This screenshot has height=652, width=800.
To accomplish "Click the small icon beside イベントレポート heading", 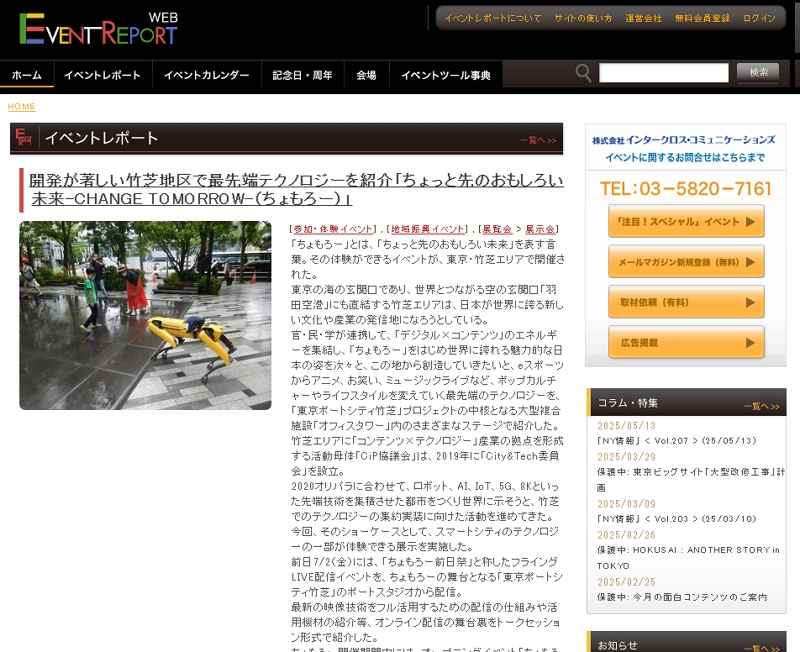I will [x=25, y=138].
